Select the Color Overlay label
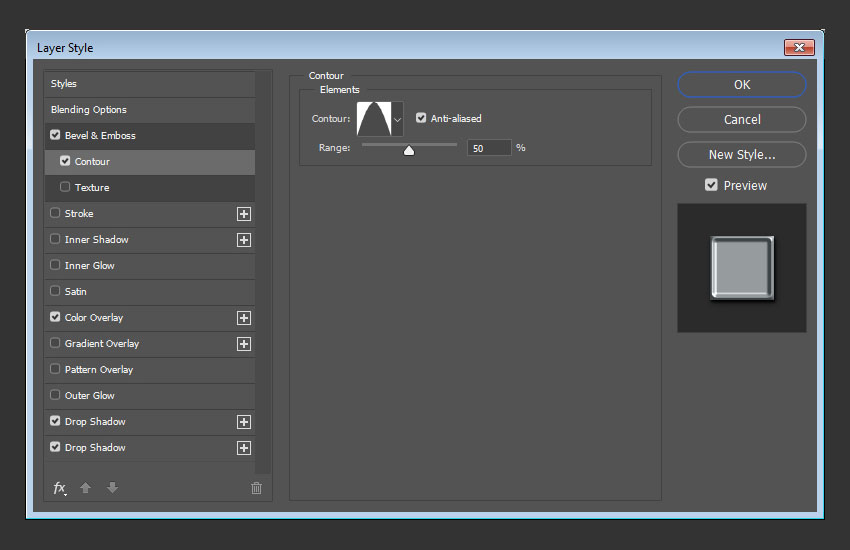Screen dimensions: 850x550 coord(94,318)
